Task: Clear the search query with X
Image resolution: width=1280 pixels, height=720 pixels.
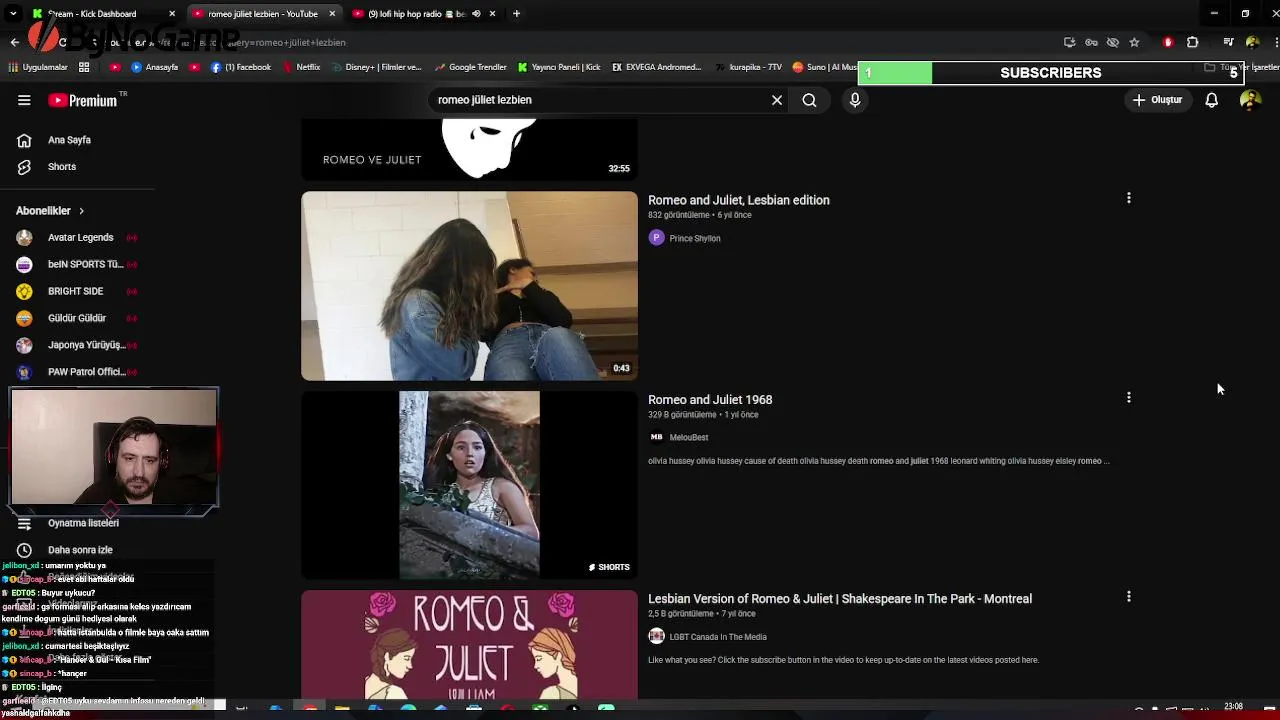Action: (777, 100)
